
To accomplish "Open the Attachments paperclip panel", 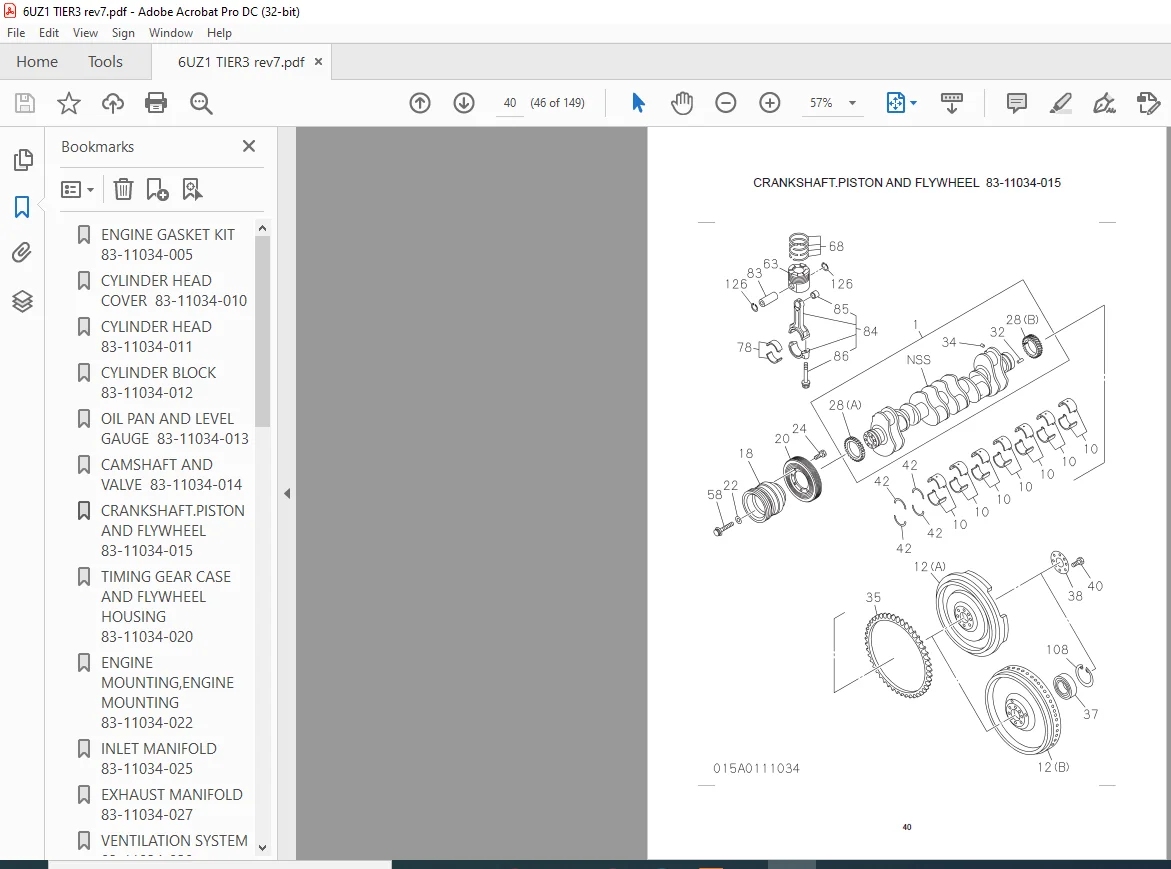I will [x=22, y=253].
